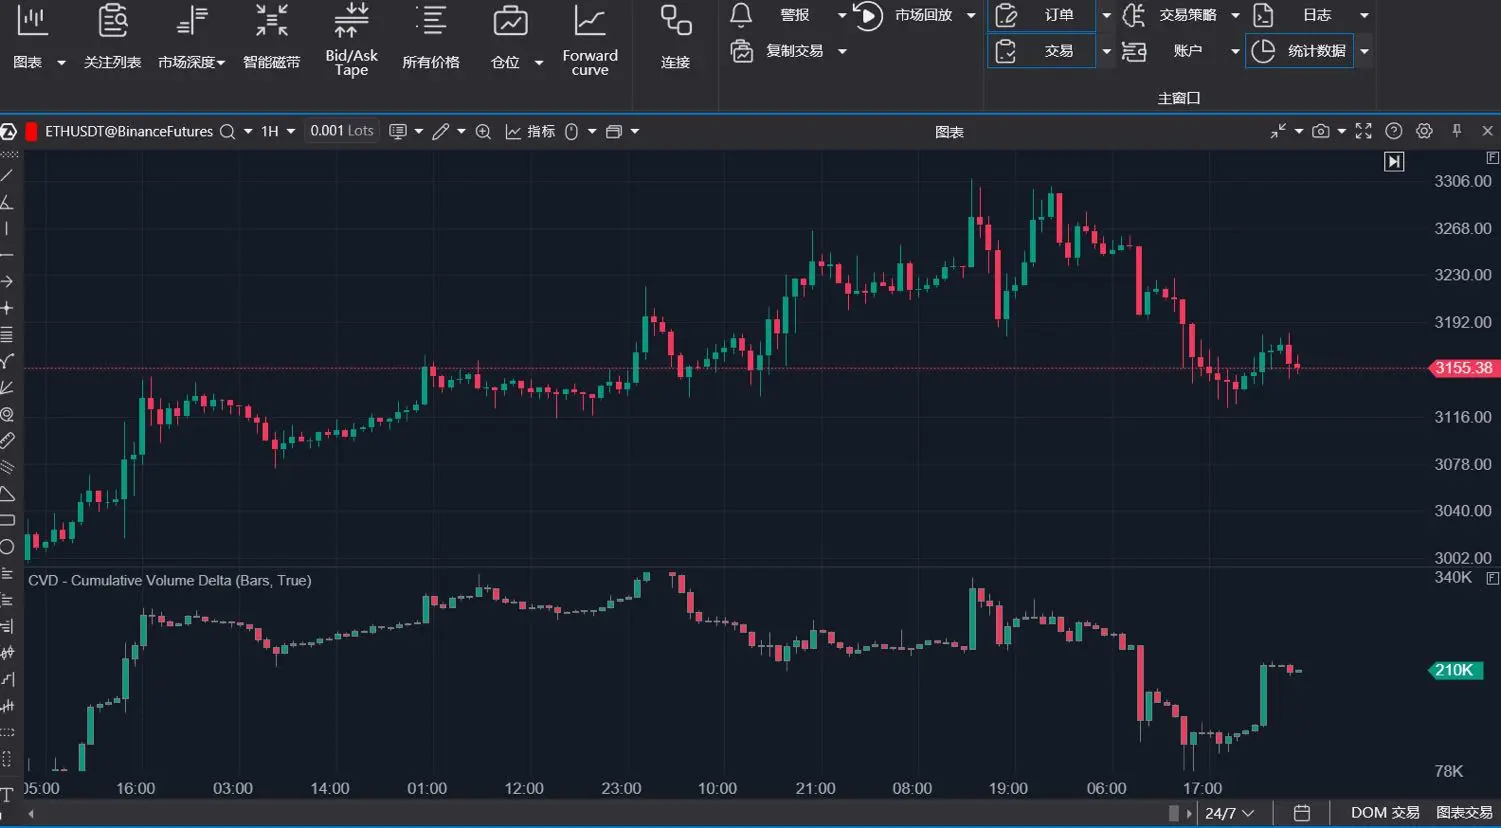Select the ruler measurement tool
Viewport: 1501px width, 828px height.
coord(7,440)
